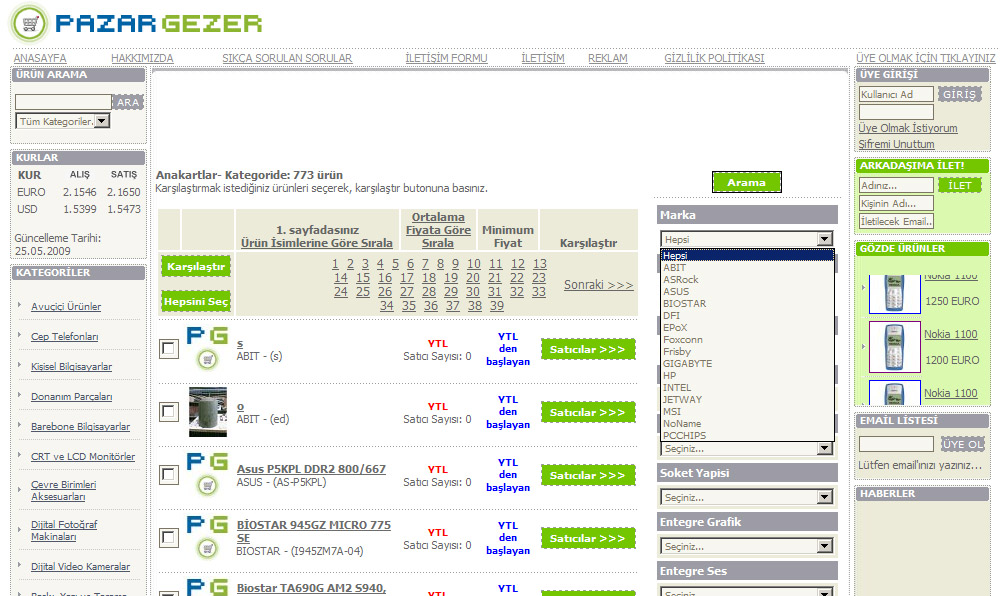Screen dimensions: 1004x596
Task: Open product image placeholder for BIOSTAR 945GZ
Action: [x=207, y=538]
